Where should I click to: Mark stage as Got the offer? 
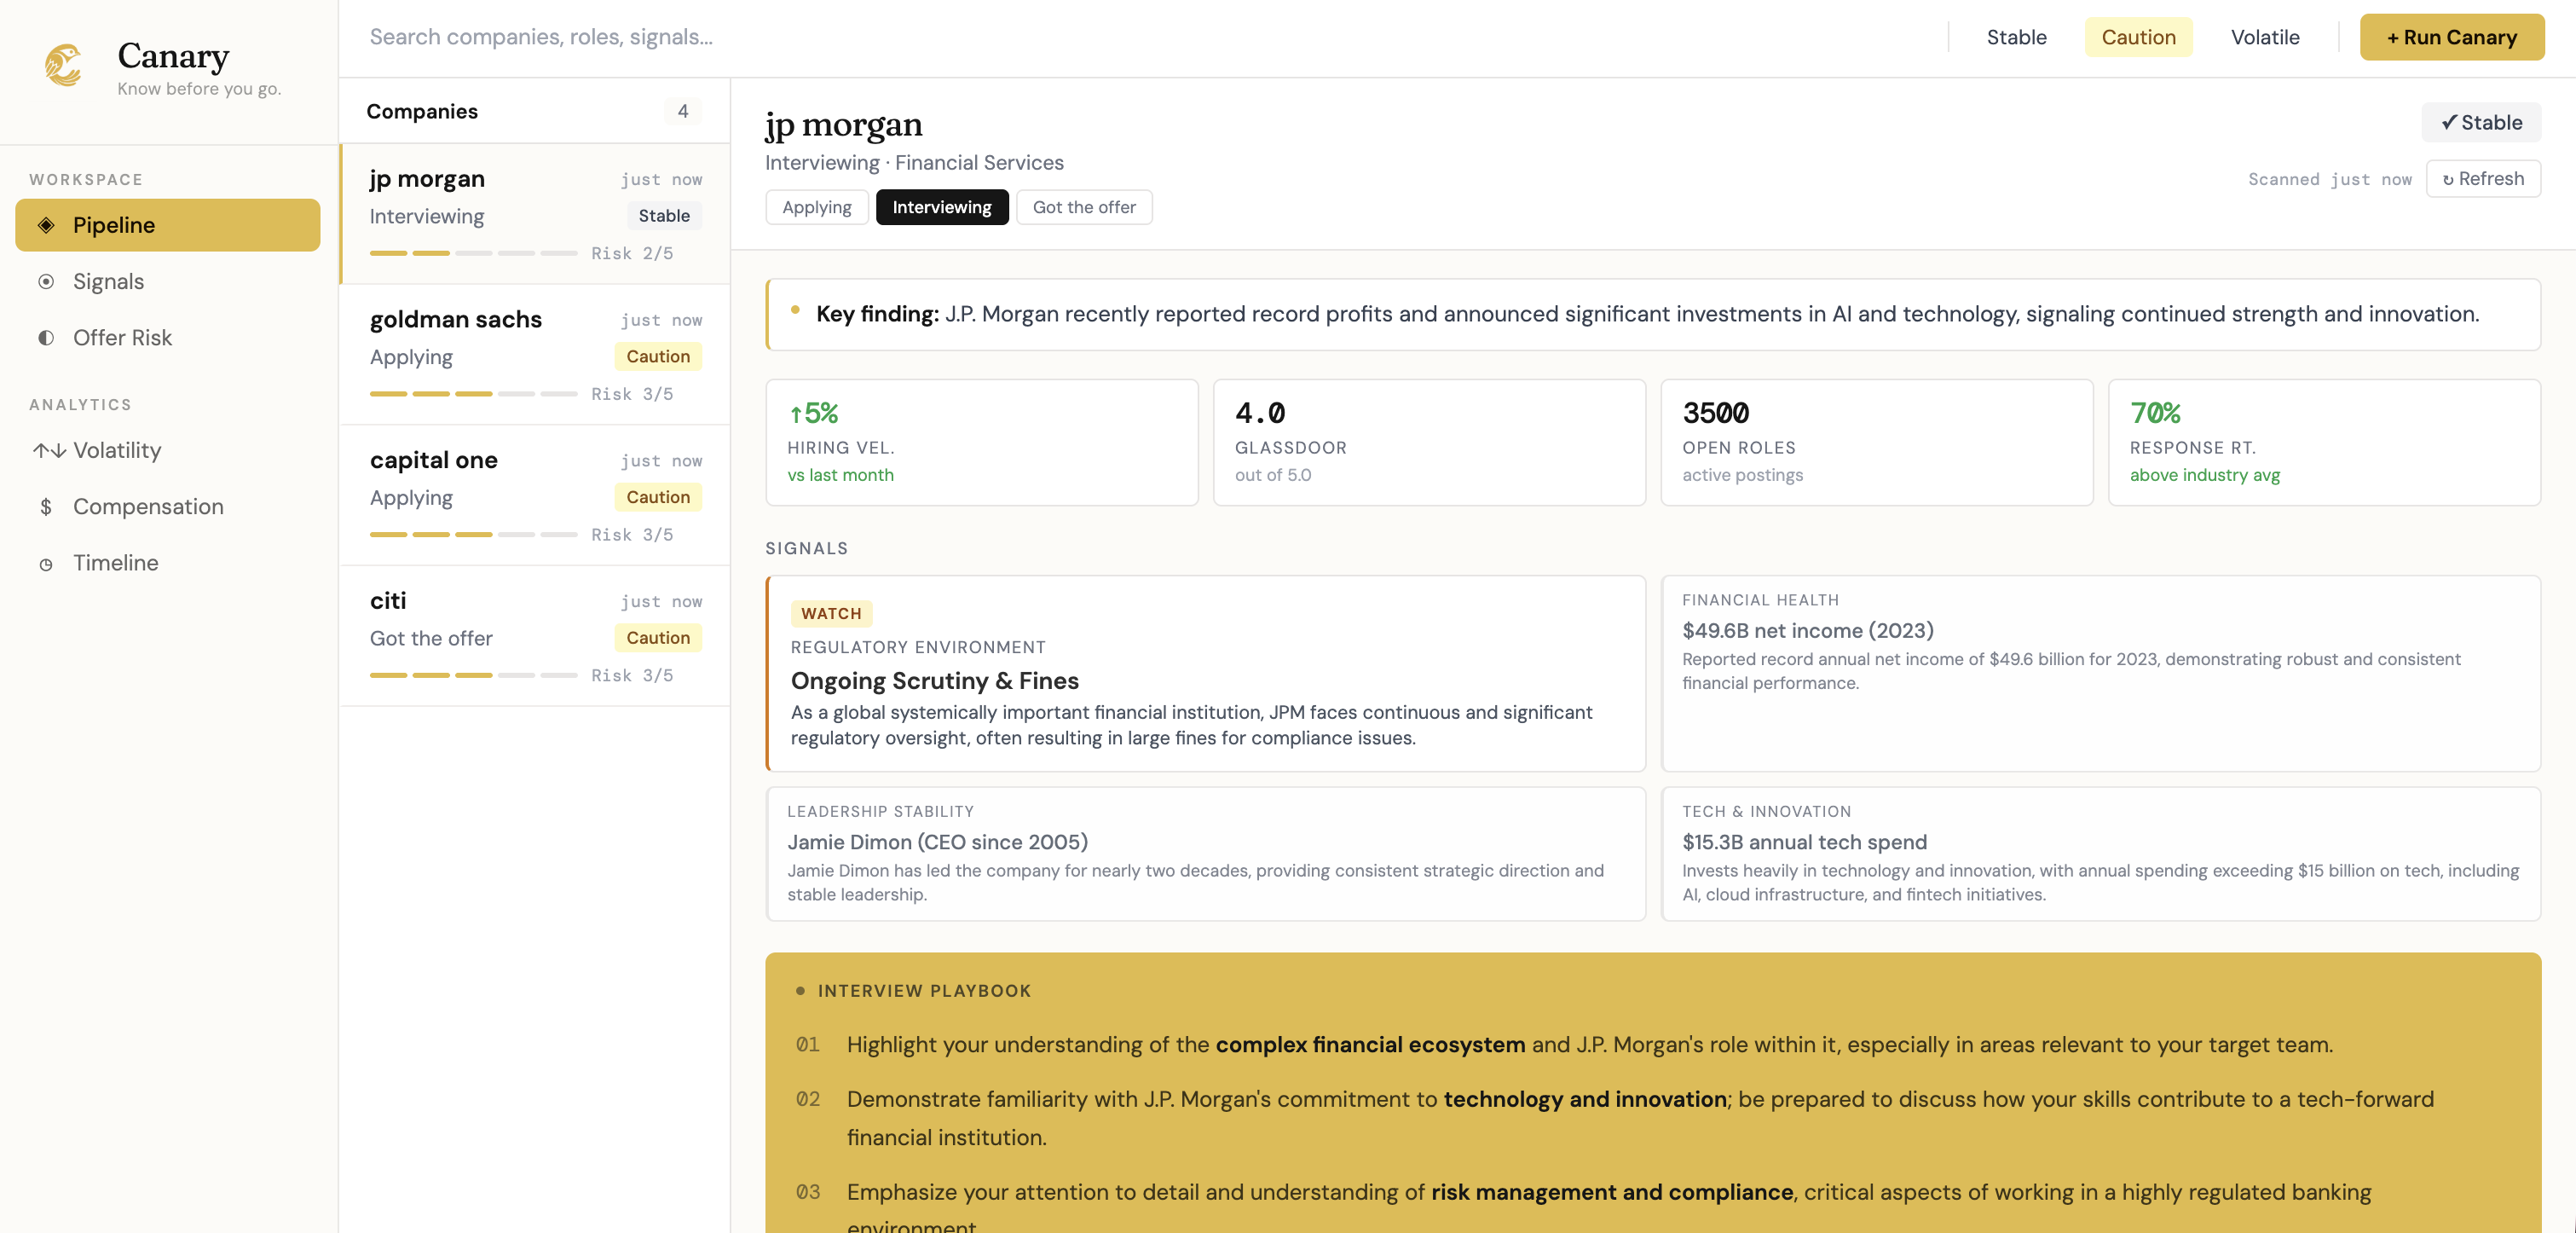1084,207
